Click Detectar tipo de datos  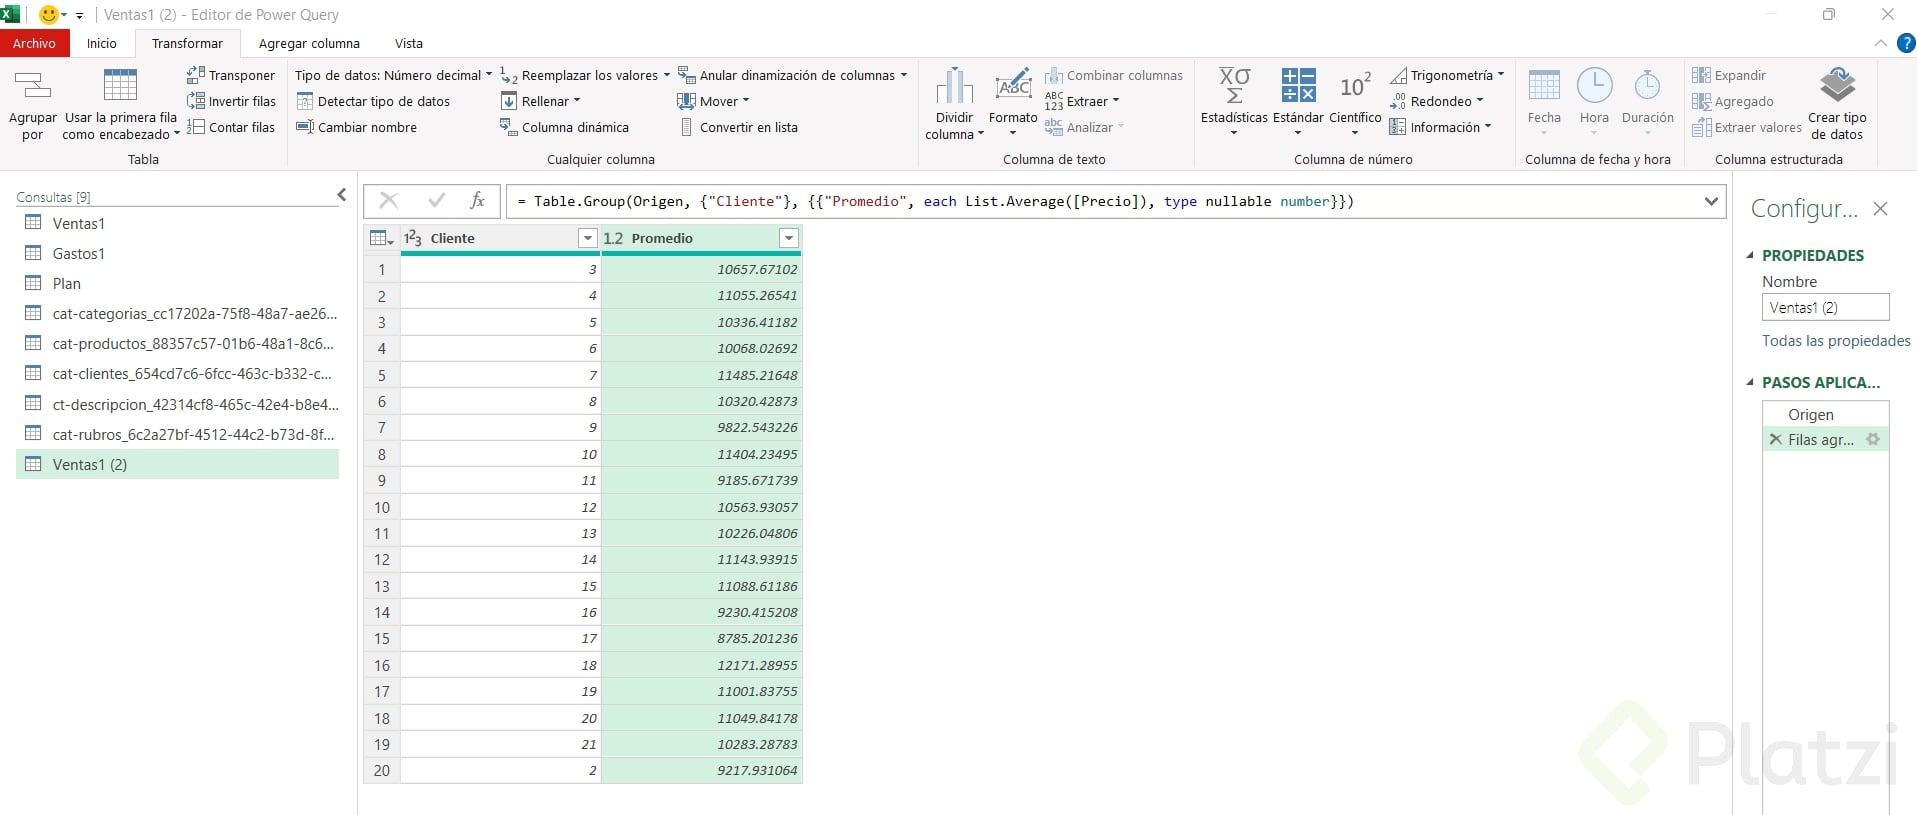373,101
